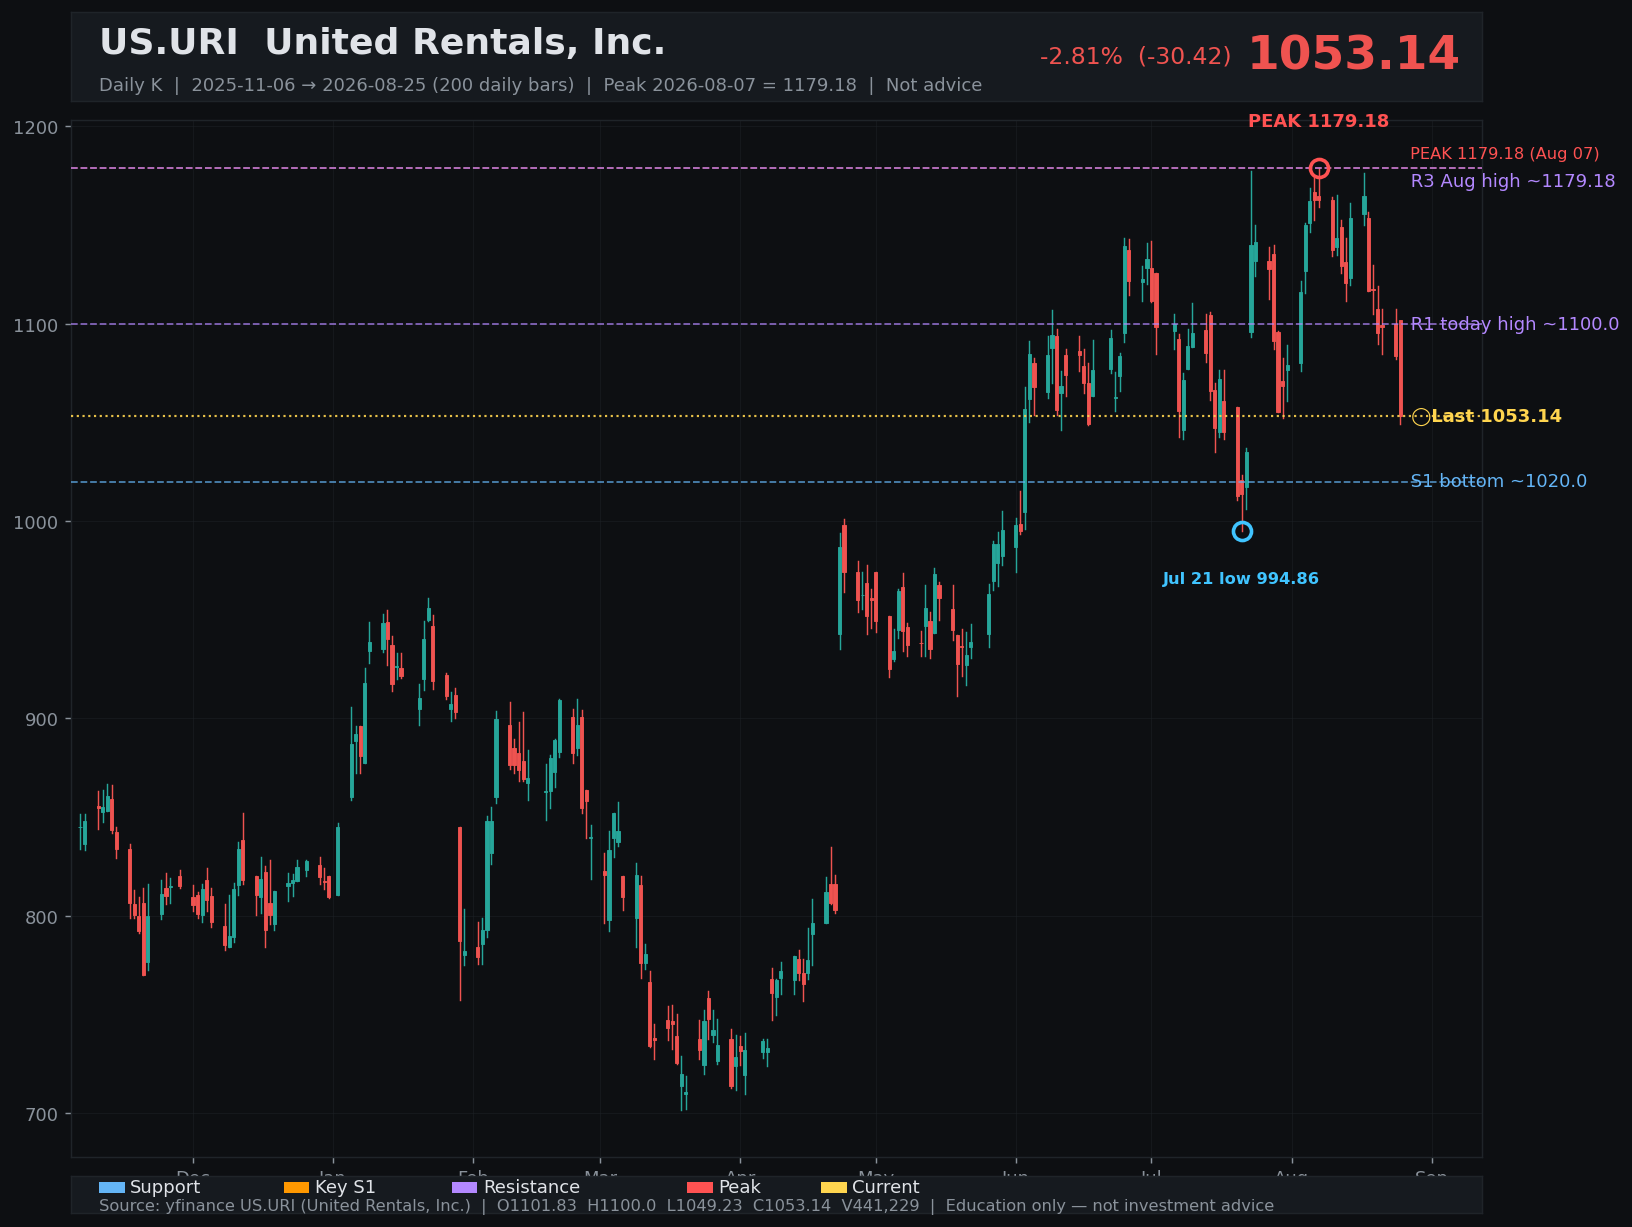Click the 900 y-axis tick label
1632x1227 pixels.
tap(42, 720)
